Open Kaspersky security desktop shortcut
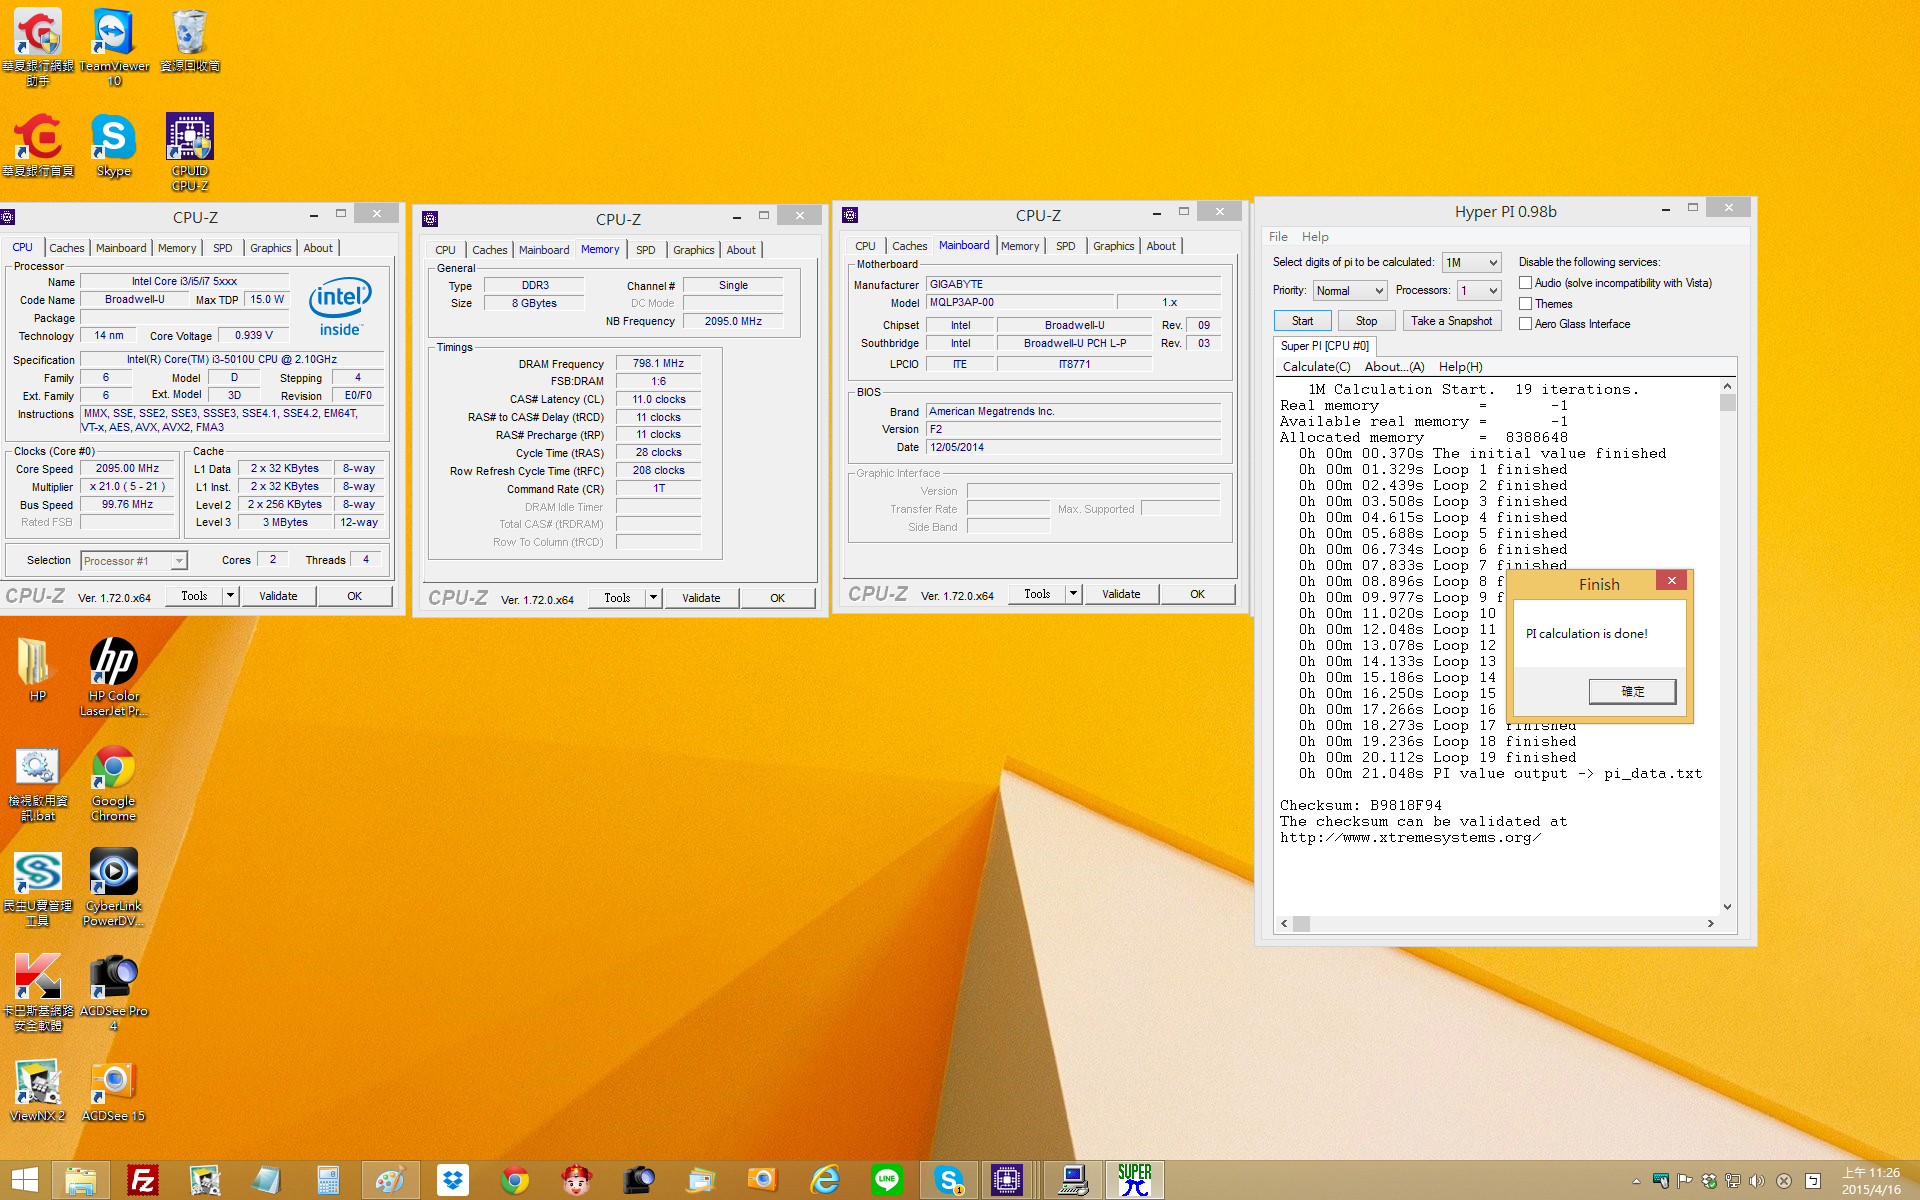Viewport: 1920px width, 1200px height. pos(37,993)
